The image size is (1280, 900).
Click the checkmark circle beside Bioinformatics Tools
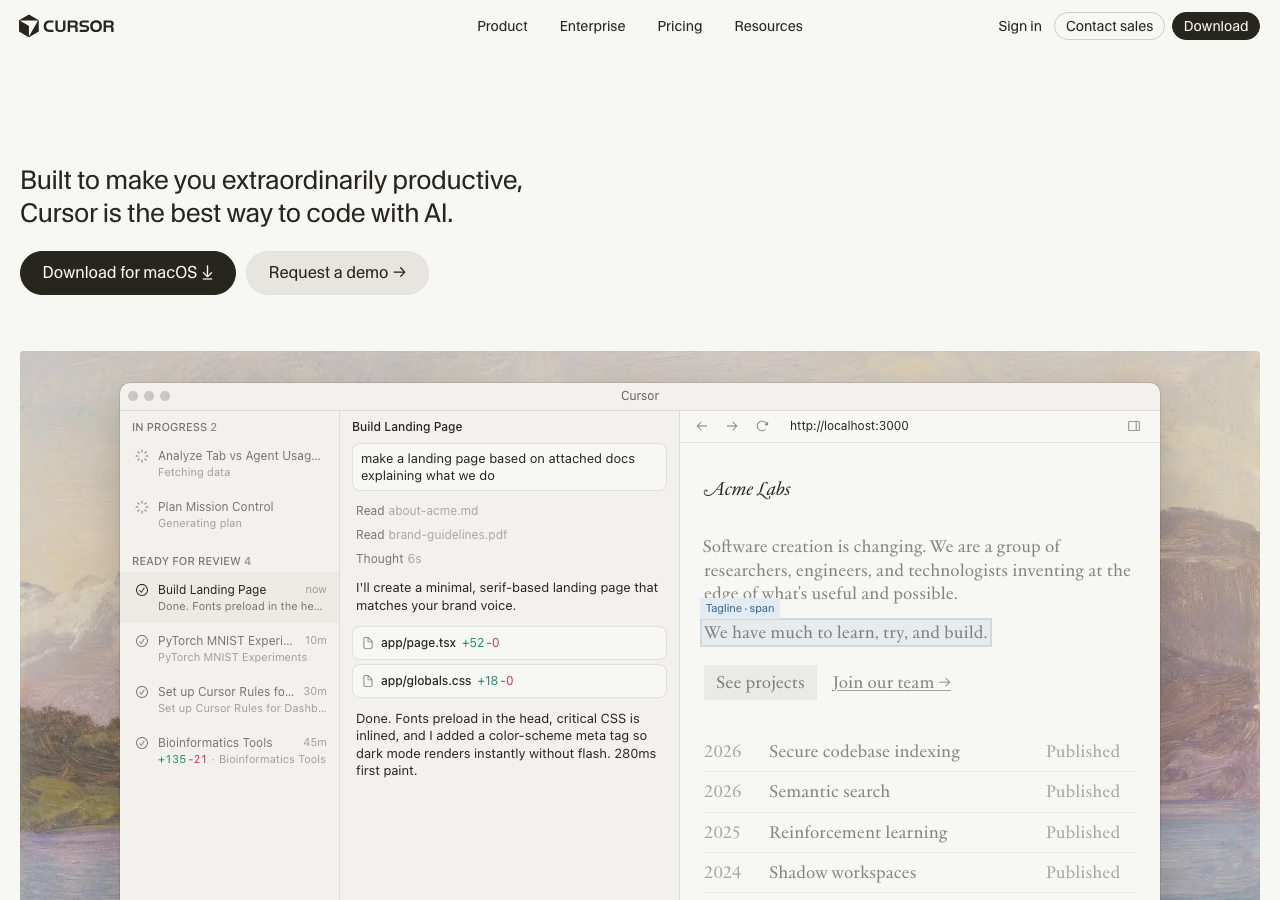(142, 743)
